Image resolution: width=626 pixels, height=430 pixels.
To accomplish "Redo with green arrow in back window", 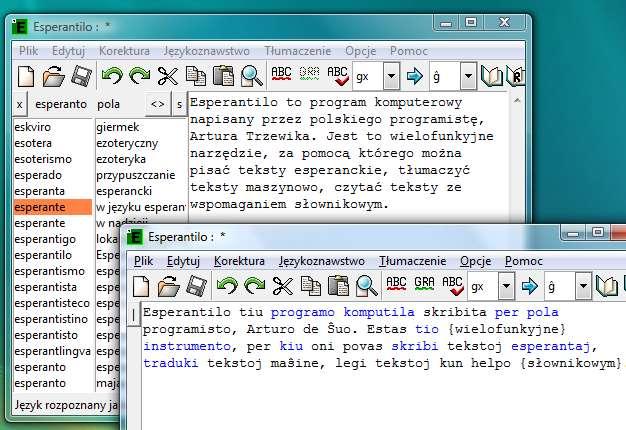I will [140, 75].
